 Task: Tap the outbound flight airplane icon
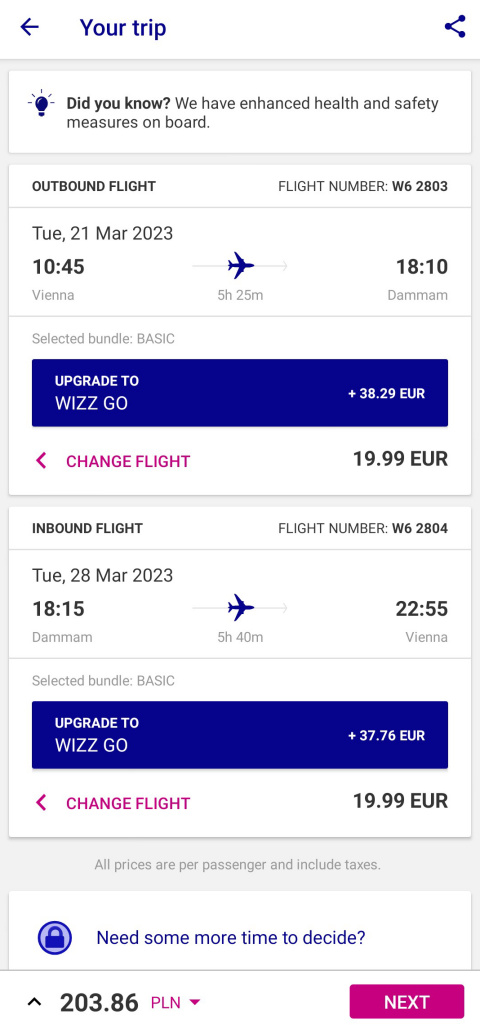point(241,266)
